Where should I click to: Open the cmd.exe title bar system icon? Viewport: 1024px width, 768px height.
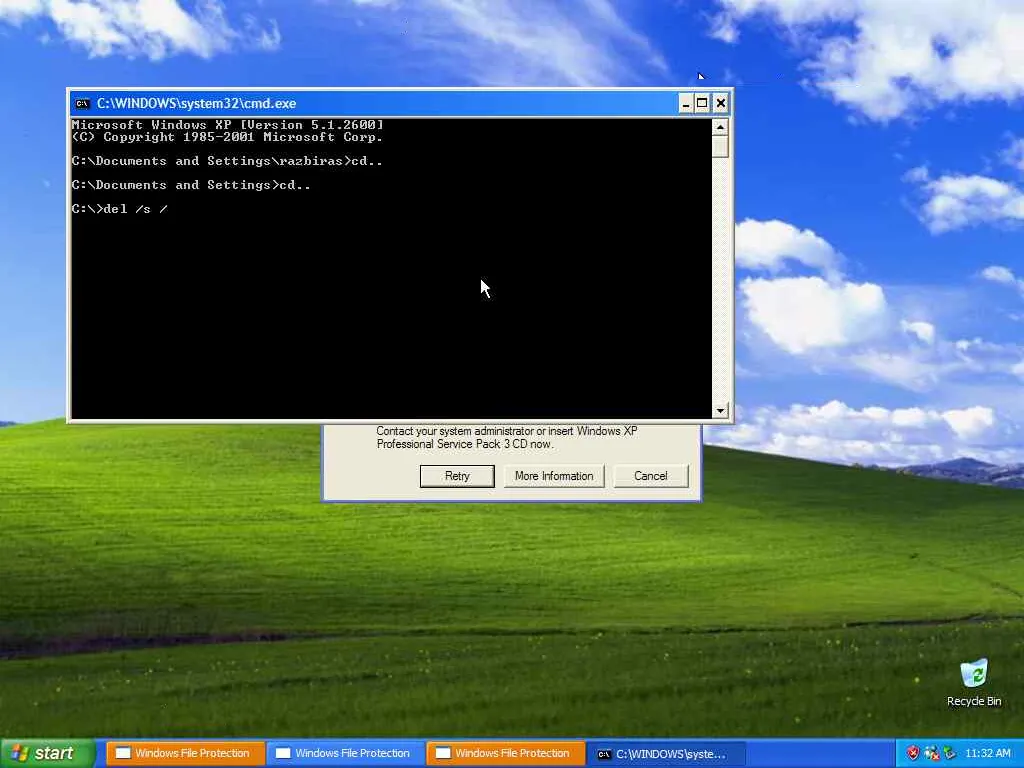pyautogui.click(x=82, y=103)
